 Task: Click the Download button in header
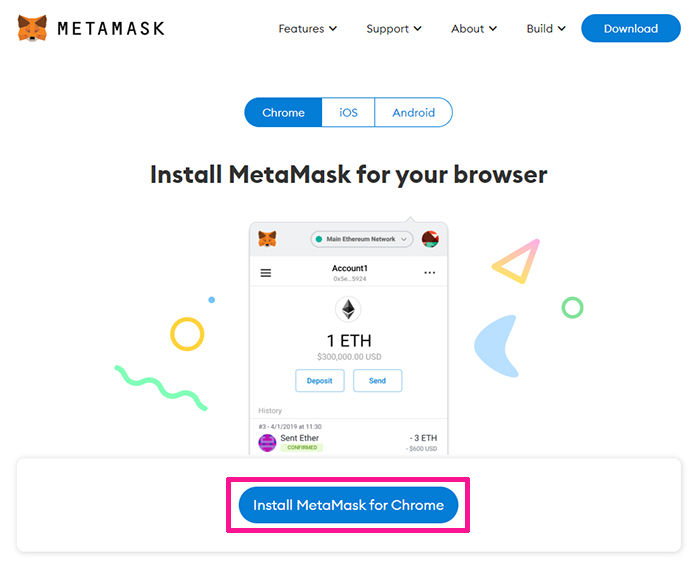(631, 28)
